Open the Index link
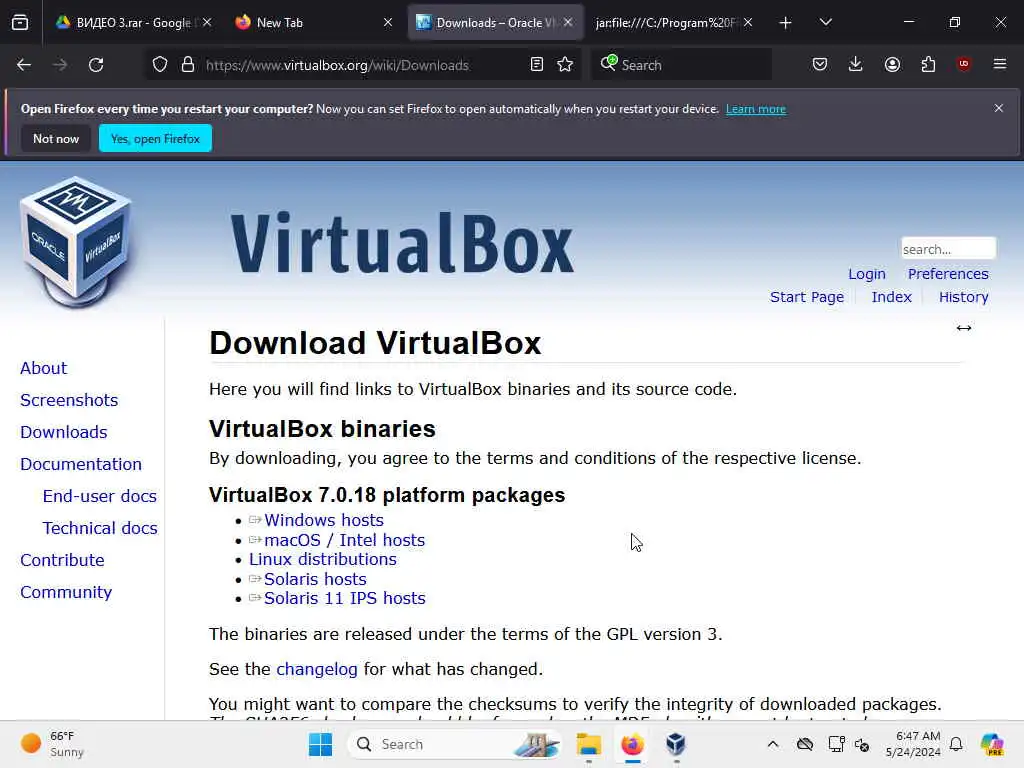The image size is (1024, 768). [891, 296]
